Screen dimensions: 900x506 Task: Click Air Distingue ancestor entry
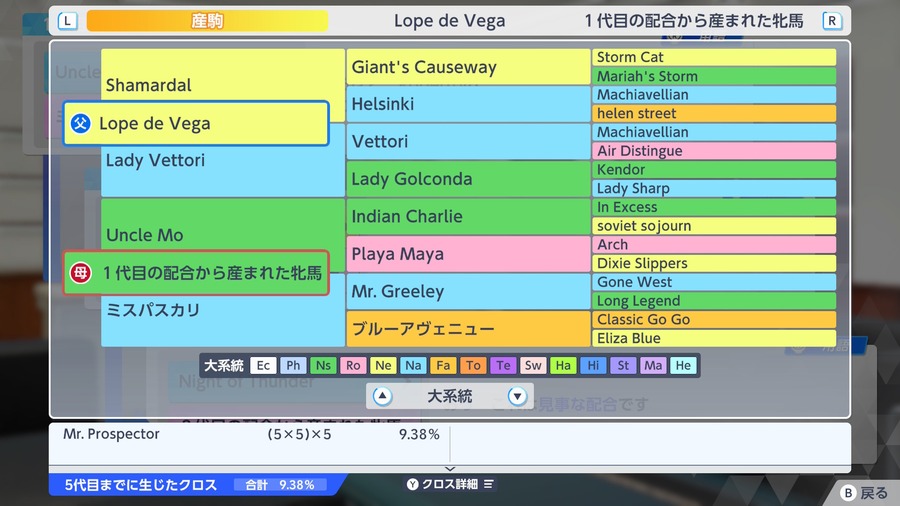[x=714, y=151]
